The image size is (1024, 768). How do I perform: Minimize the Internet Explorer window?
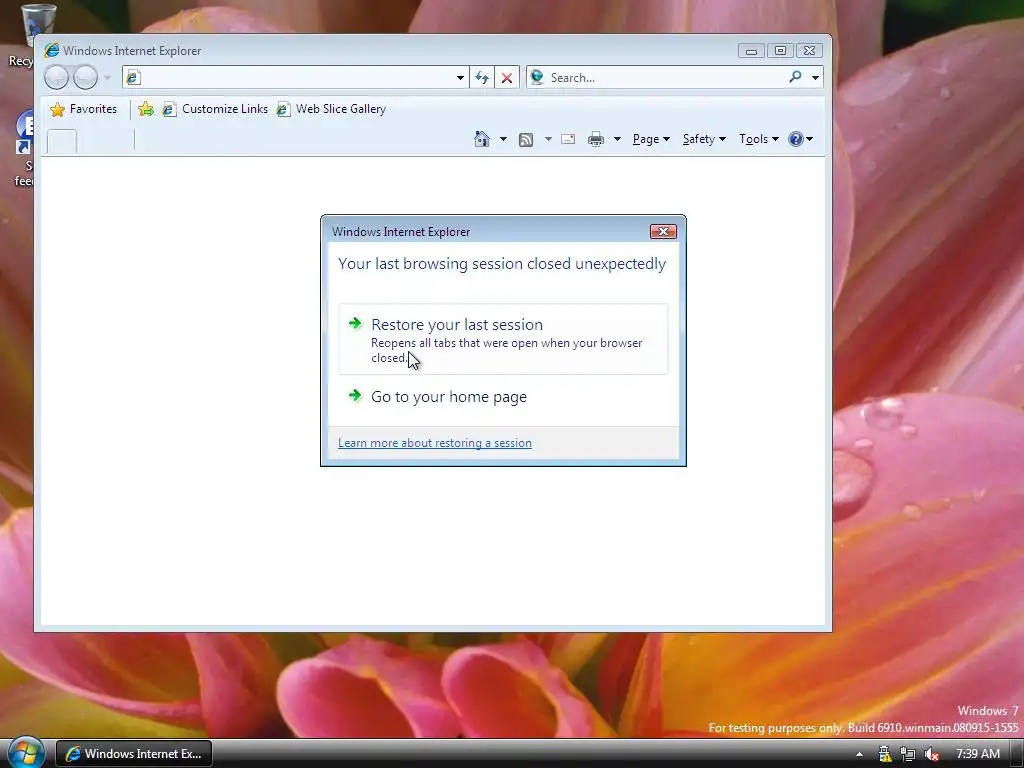tap(751, 50)
